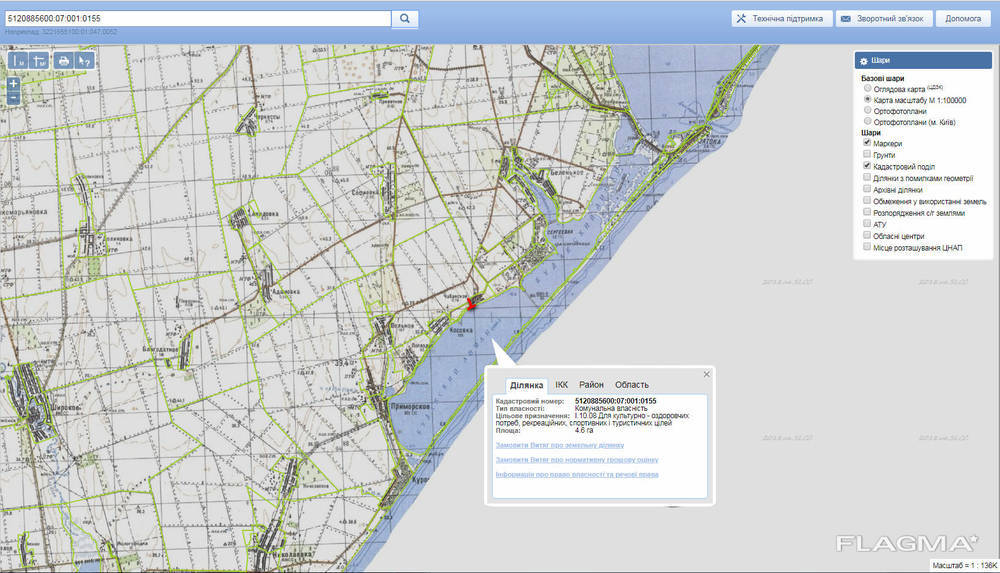
Task: Click the Технічна підтримка button
Action: point(780,18)
